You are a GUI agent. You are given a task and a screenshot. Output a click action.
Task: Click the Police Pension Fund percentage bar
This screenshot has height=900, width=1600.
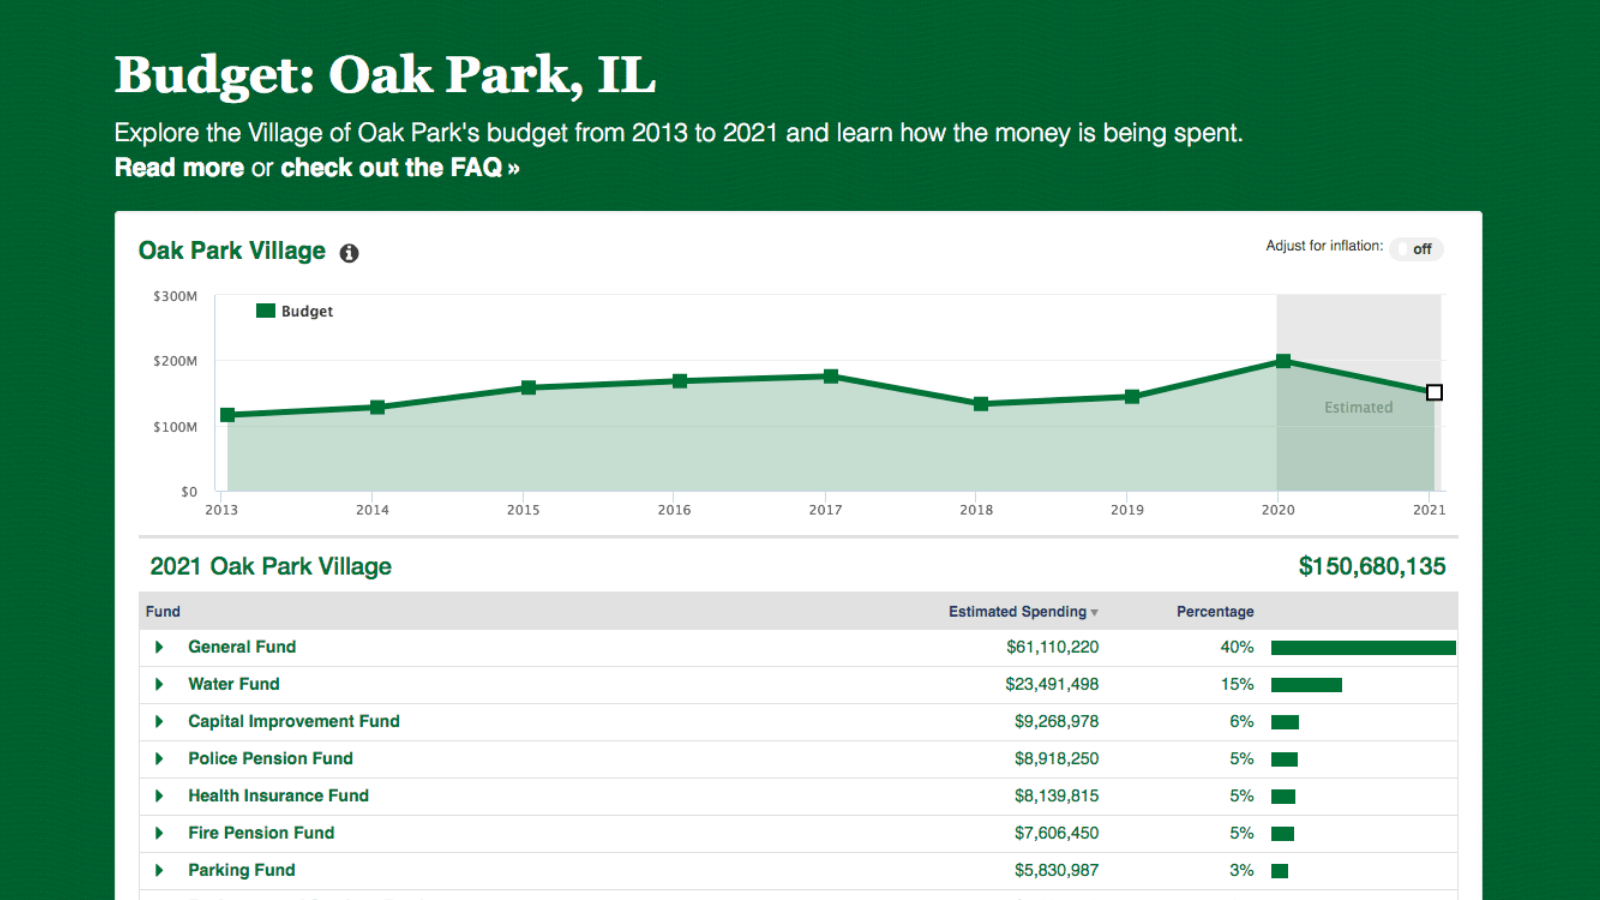pyautogui.click(x=1284, y=759)
